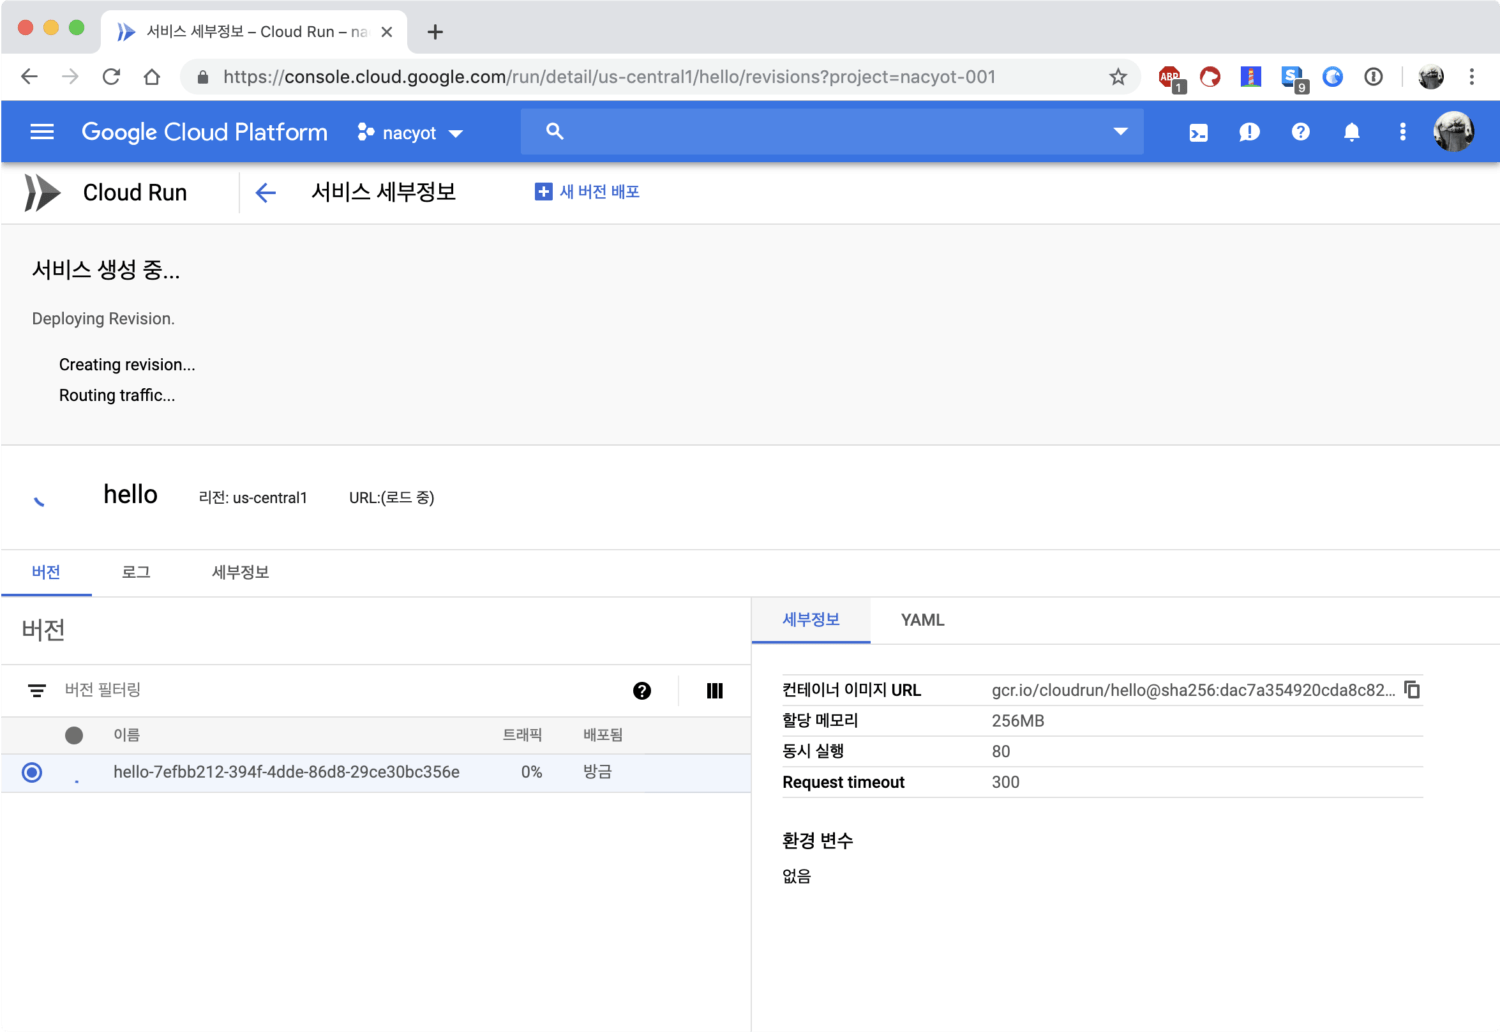This screenshot has width=1500, height=1033.
Task: Click the revisions table help icon
Action: (x=642, y=691)
